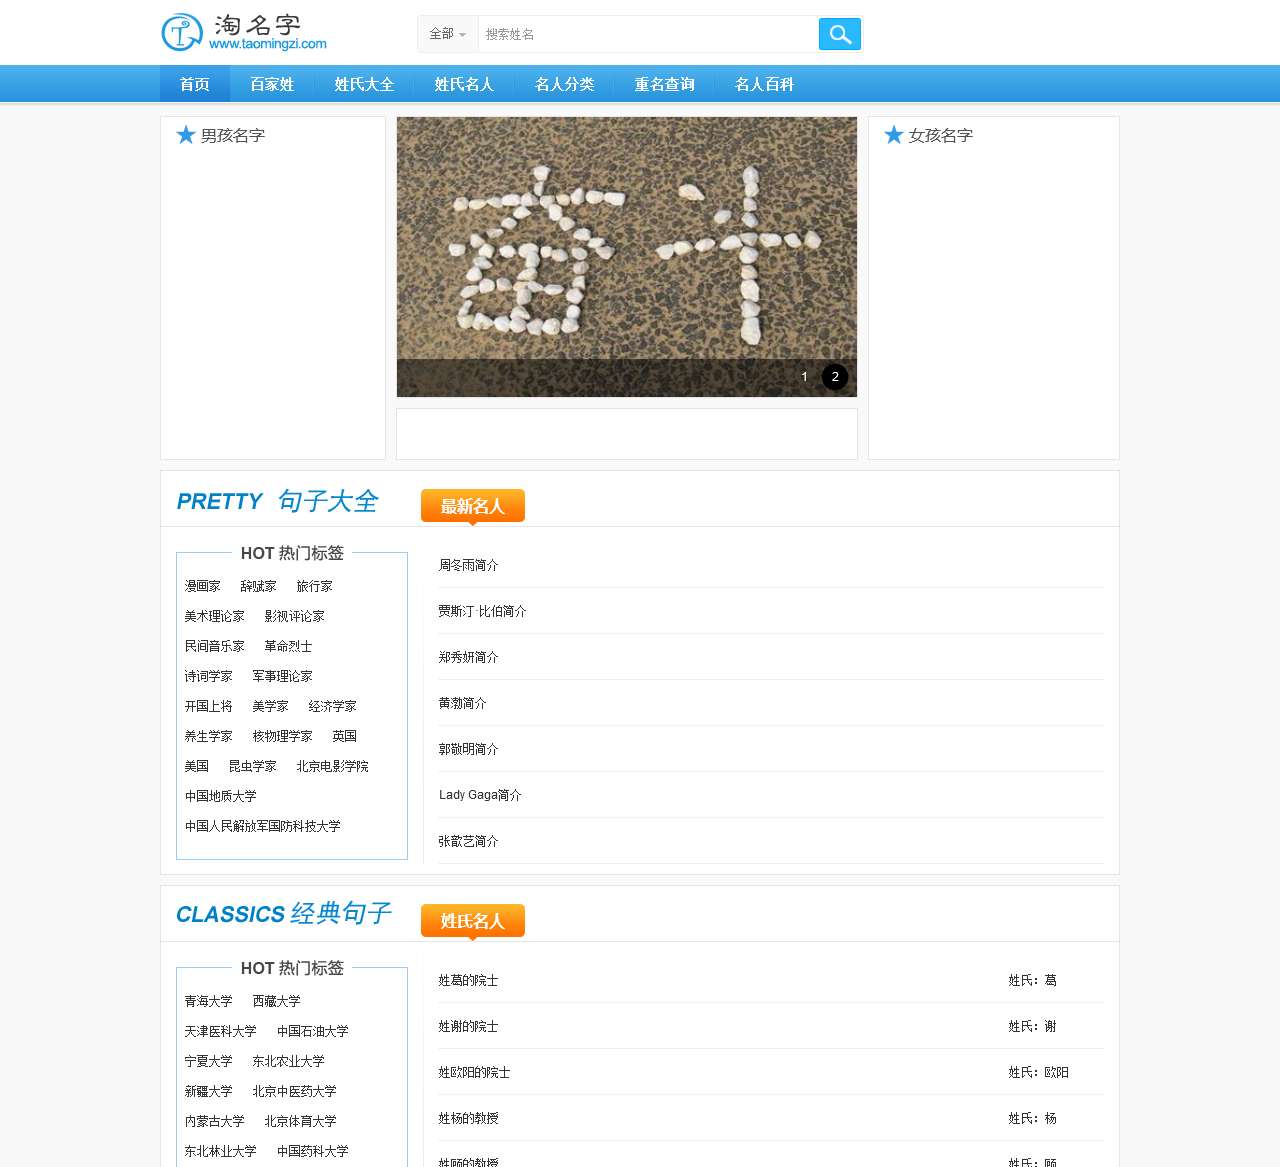The image size is (1280, 1167).
Task: Click the stone-character banner image
Action: click(x=627, y=257)
